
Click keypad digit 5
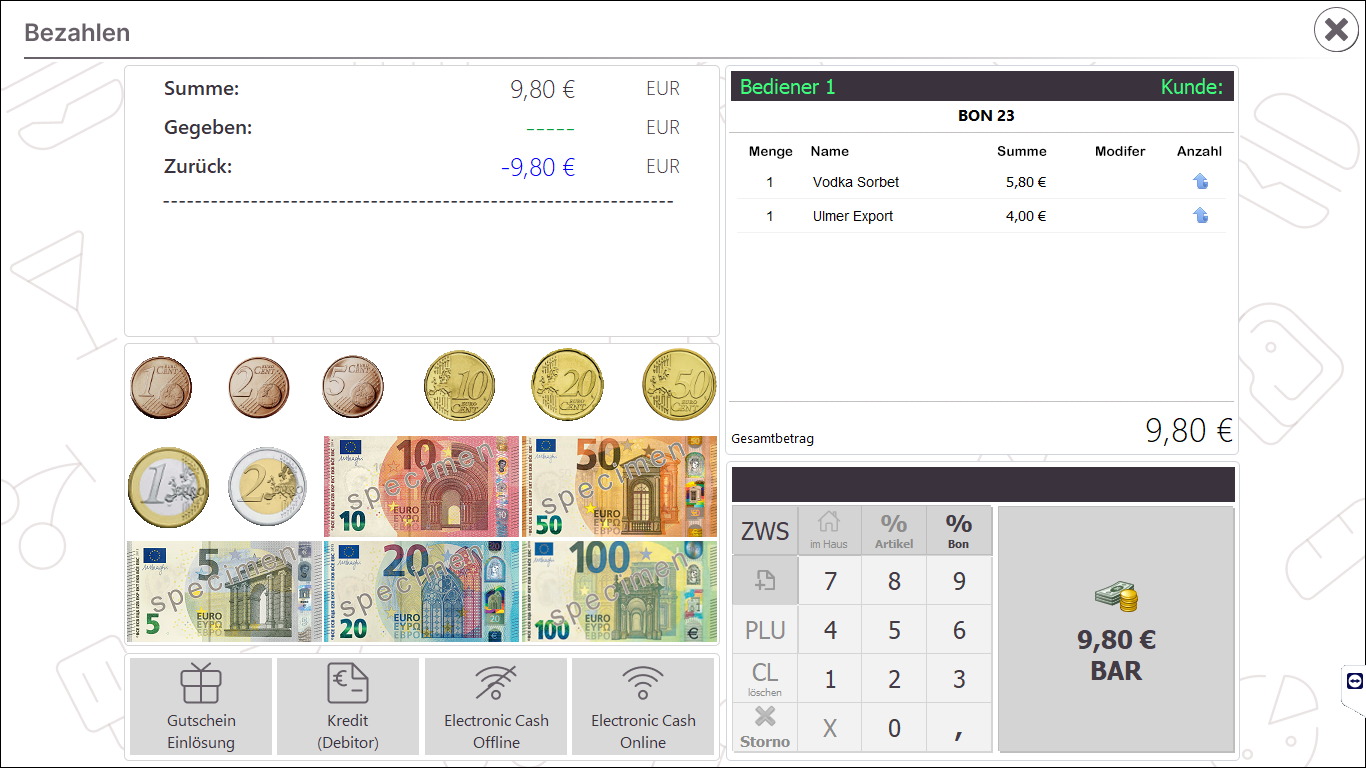894,630
